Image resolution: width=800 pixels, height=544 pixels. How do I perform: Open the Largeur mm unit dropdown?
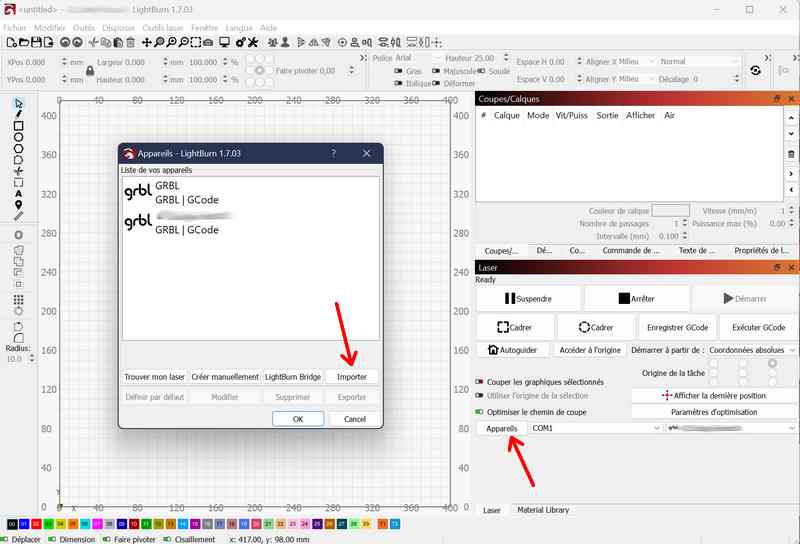pyautogui.click(x=177, y=62)
